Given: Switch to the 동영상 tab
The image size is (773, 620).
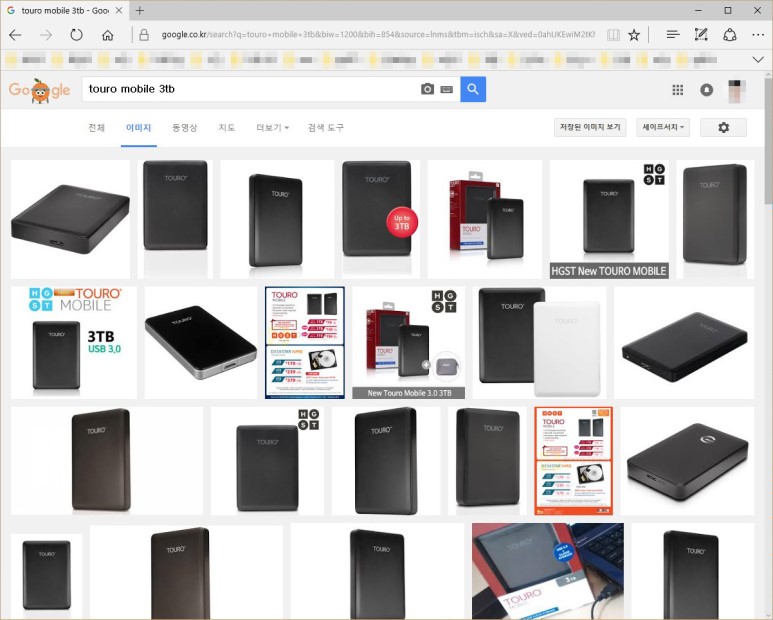Looking at the screenshot, I should pos(184,128).
